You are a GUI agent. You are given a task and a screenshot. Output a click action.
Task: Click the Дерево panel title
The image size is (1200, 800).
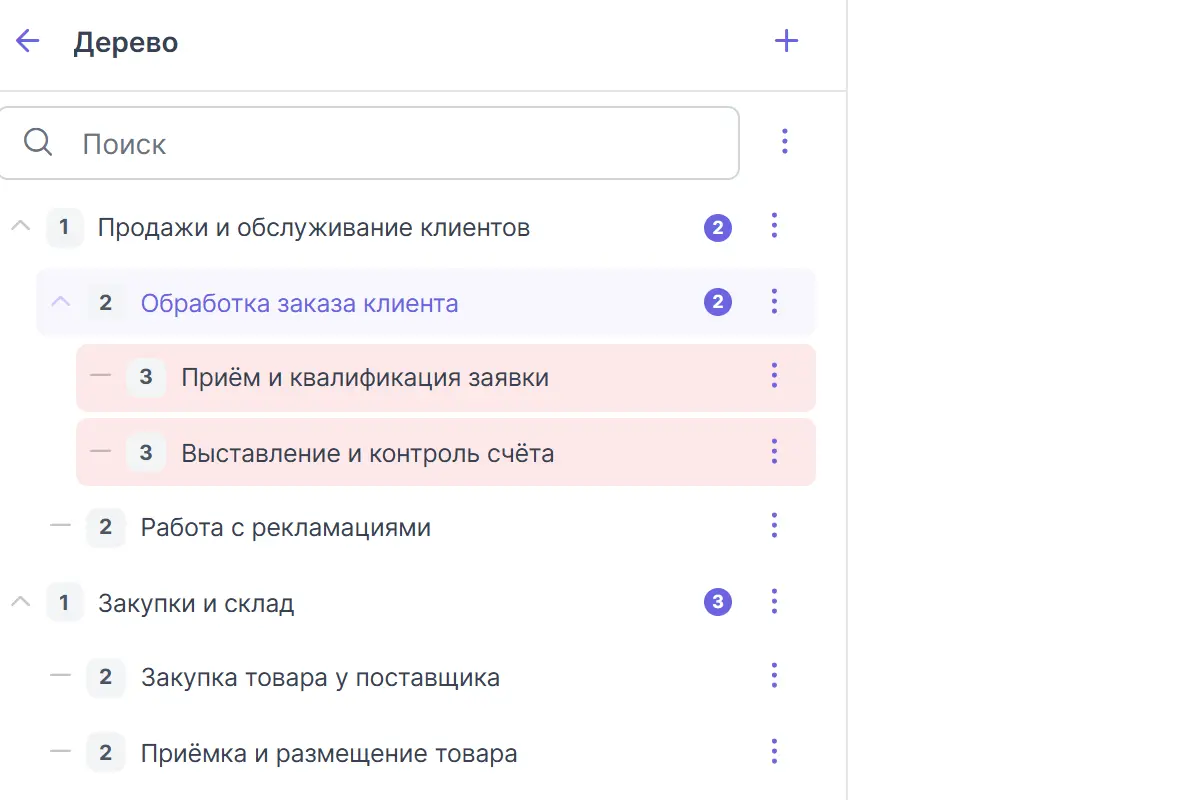click(x=126, y=43)
